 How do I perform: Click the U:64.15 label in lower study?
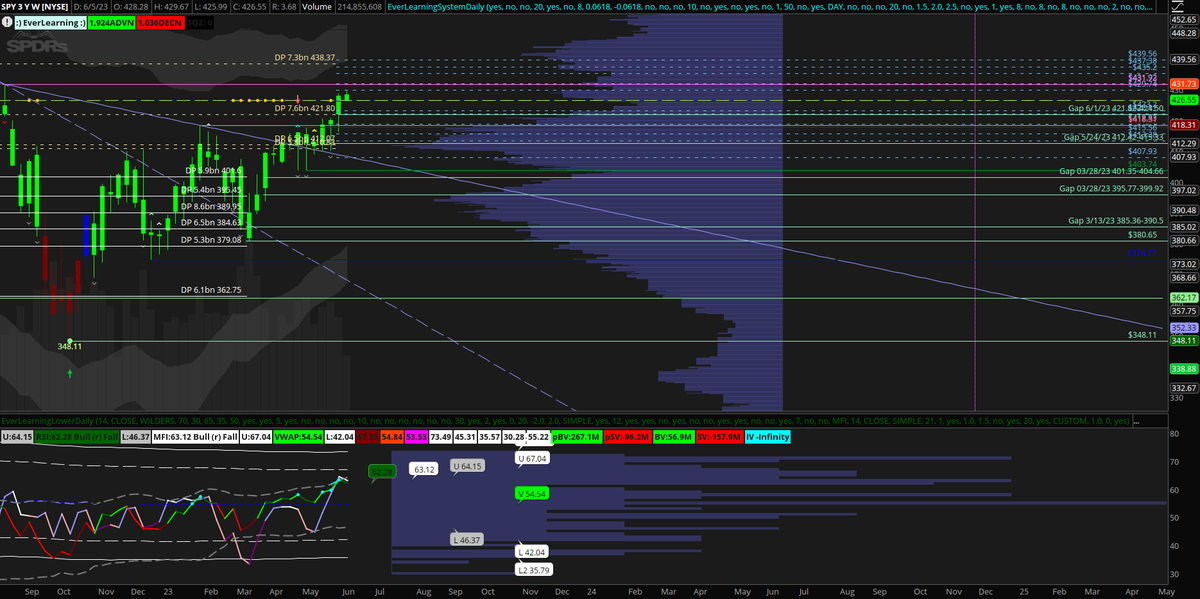click(x=17, y=437)
